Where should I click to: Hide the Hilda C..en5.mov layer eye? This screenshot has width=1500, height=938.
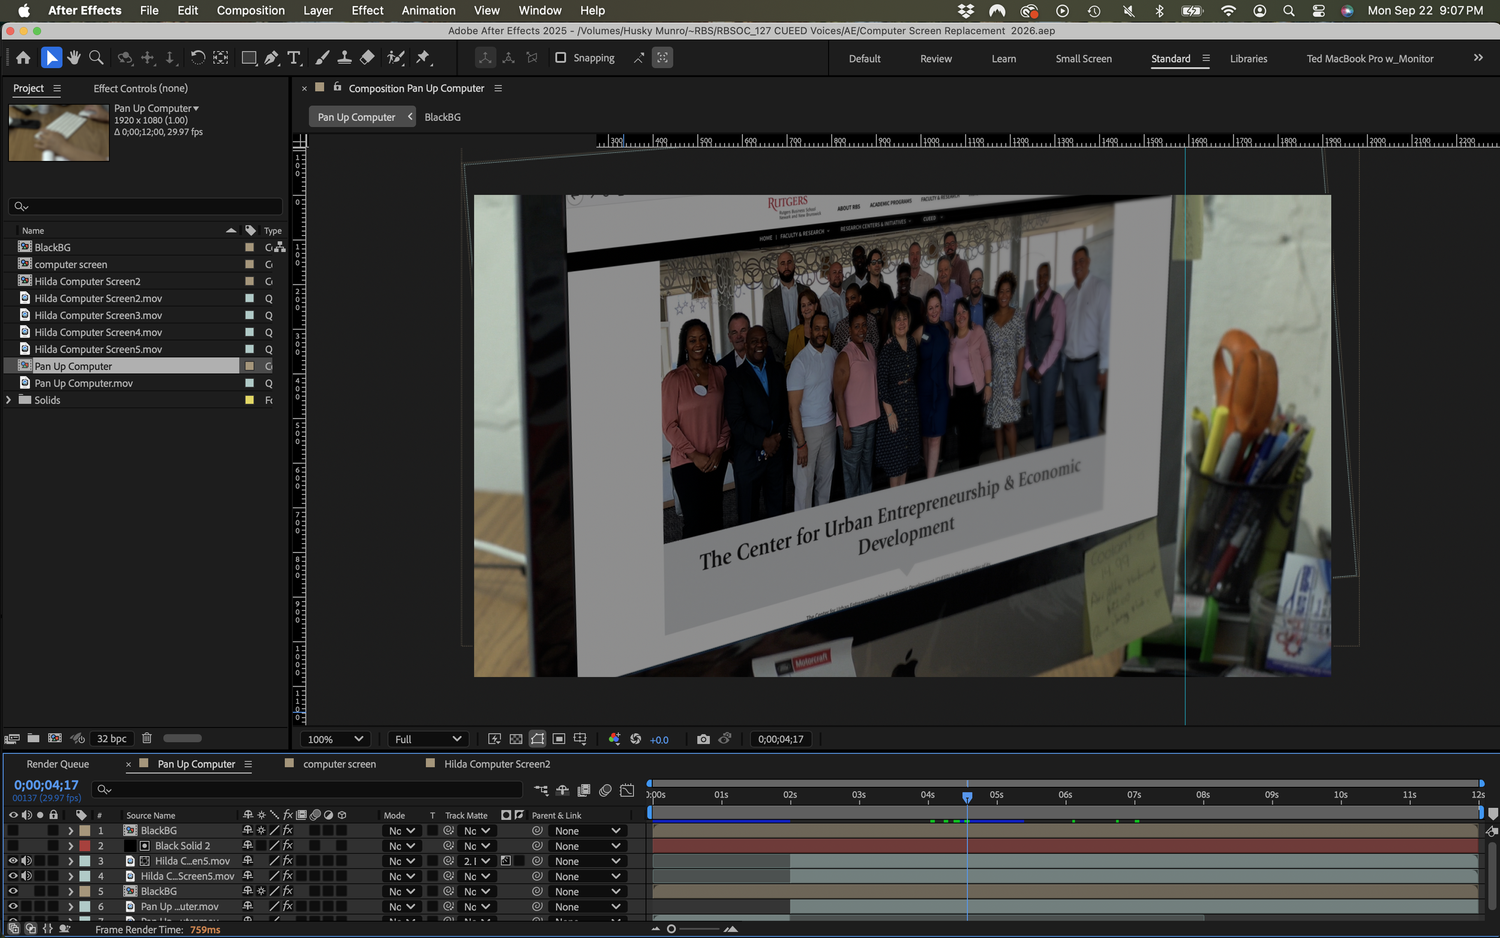point(13,861)
